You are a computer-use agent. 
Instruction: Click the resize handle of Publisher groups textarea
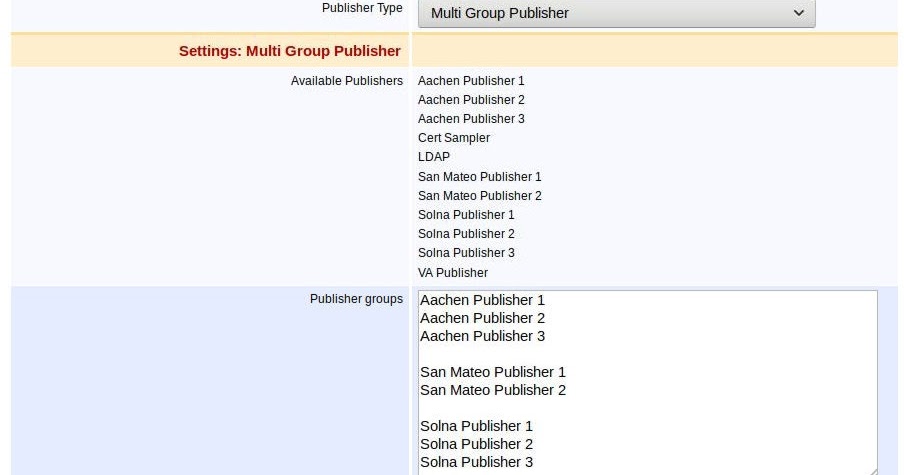pyautogui.click(x=873, y=471)
